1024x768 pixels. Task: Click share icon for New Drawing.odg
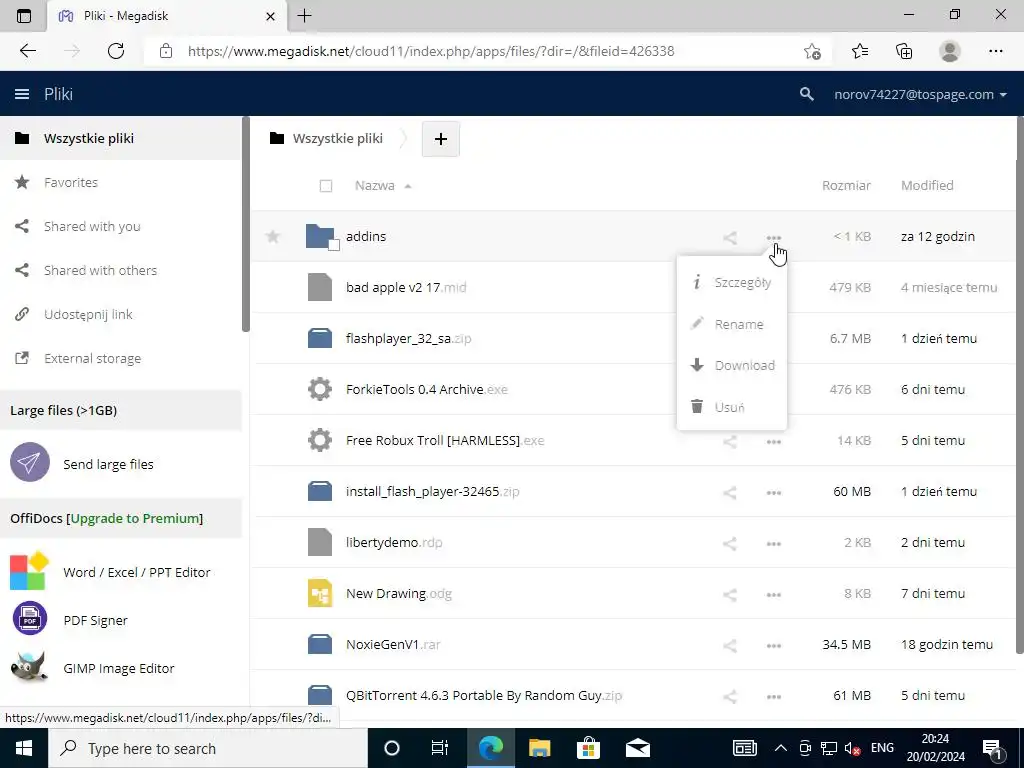coord(730,594)
